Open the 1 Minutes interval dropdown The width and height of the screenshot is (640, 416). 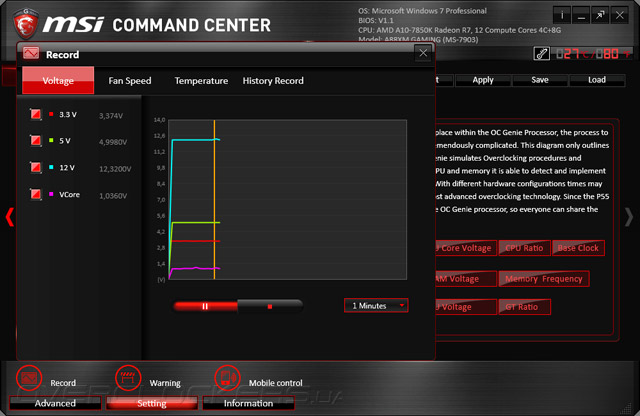[376, 305]
